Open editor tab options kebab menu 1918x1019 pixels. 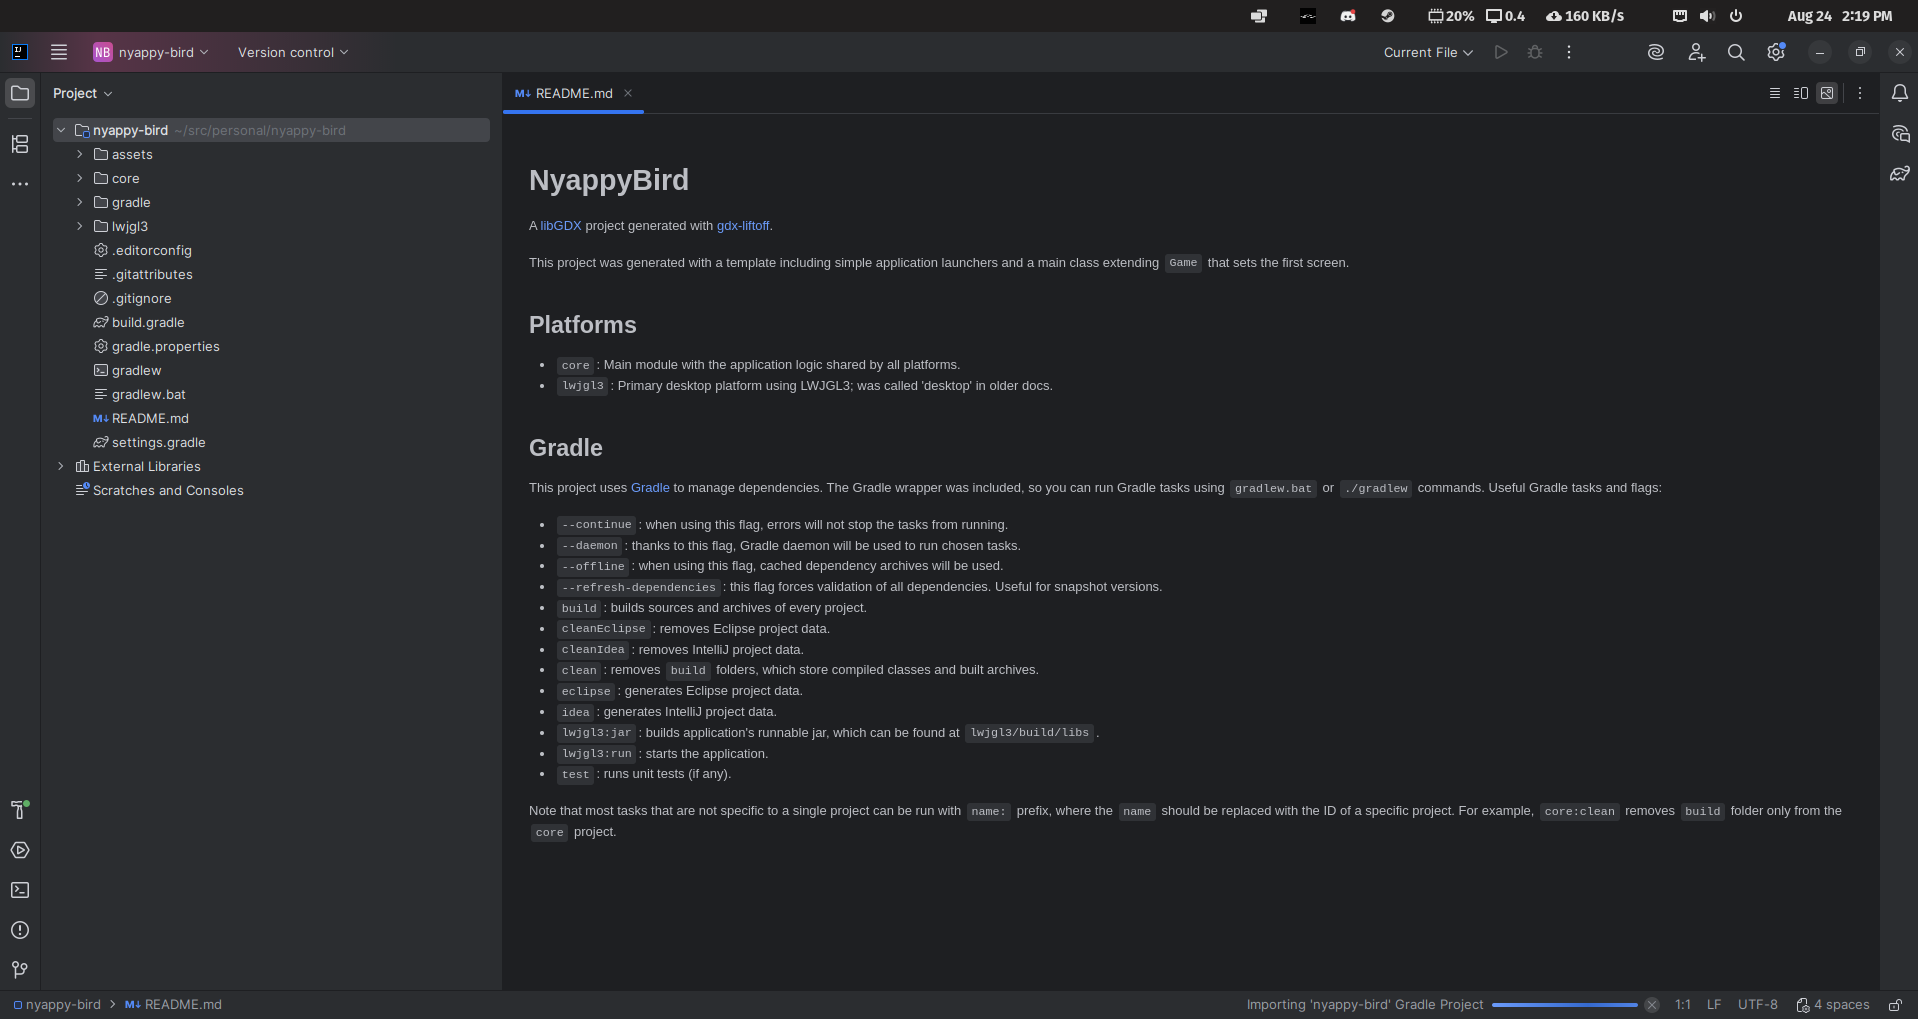tap(1860, 93)
